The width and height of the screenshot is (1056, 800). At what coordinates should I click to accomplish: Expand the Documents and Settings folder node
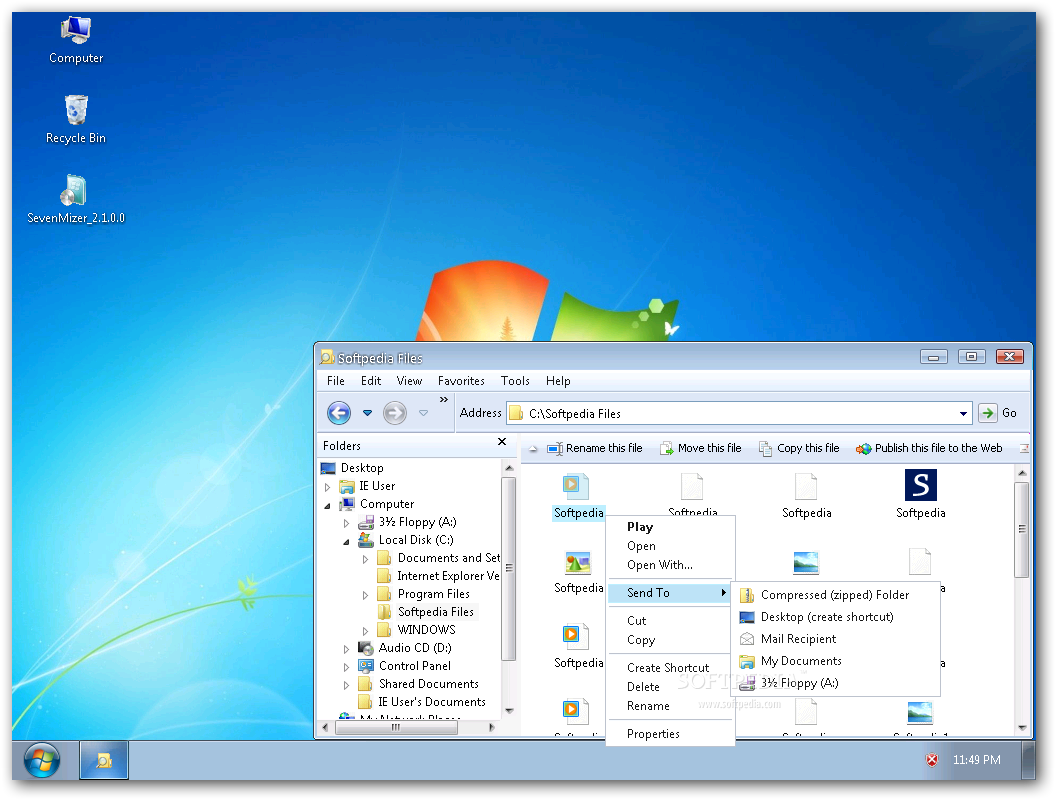(x=365, y=559)
